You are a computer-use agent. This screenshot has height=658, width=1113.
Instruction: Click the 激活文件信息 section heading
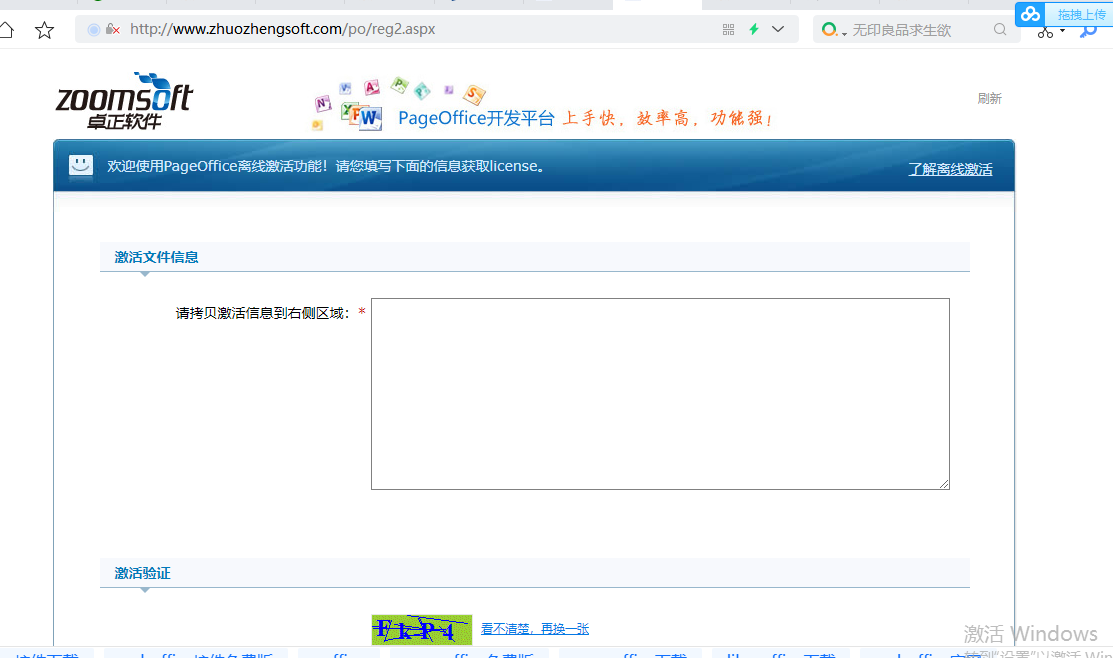[x=156, y=257]
